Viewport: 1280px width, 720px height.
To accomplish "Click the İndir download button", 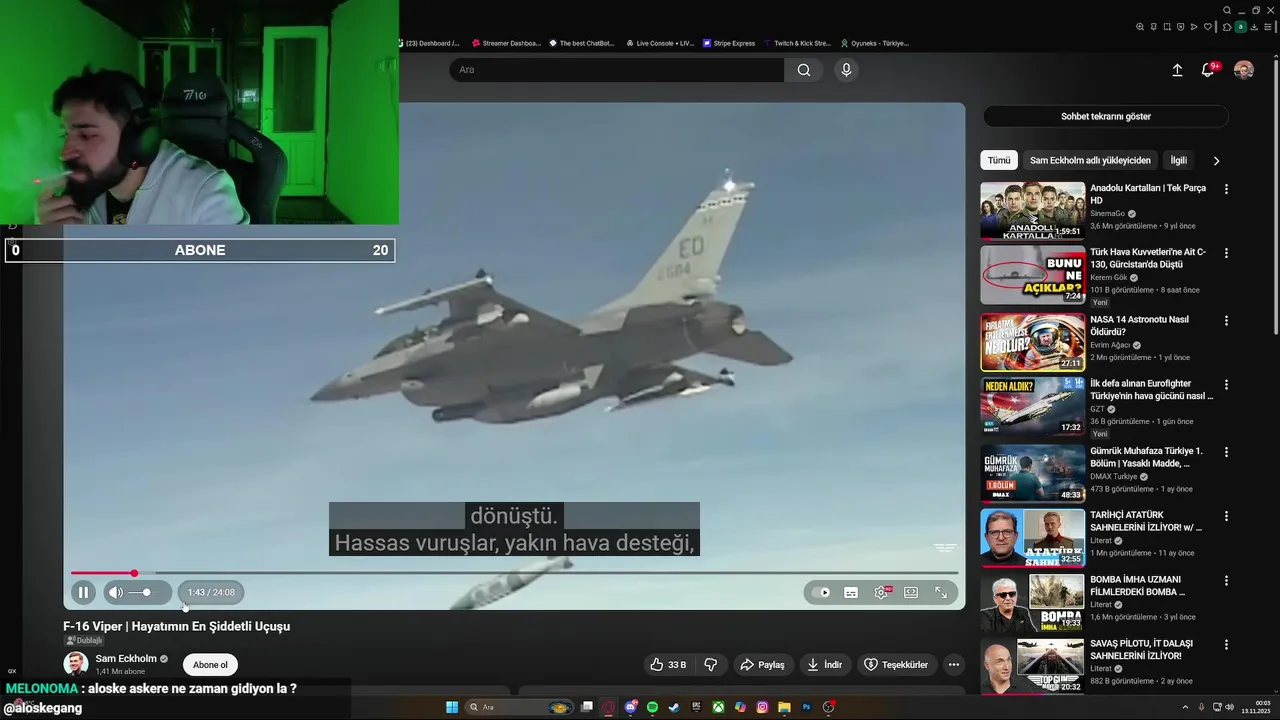I will 825,664.
